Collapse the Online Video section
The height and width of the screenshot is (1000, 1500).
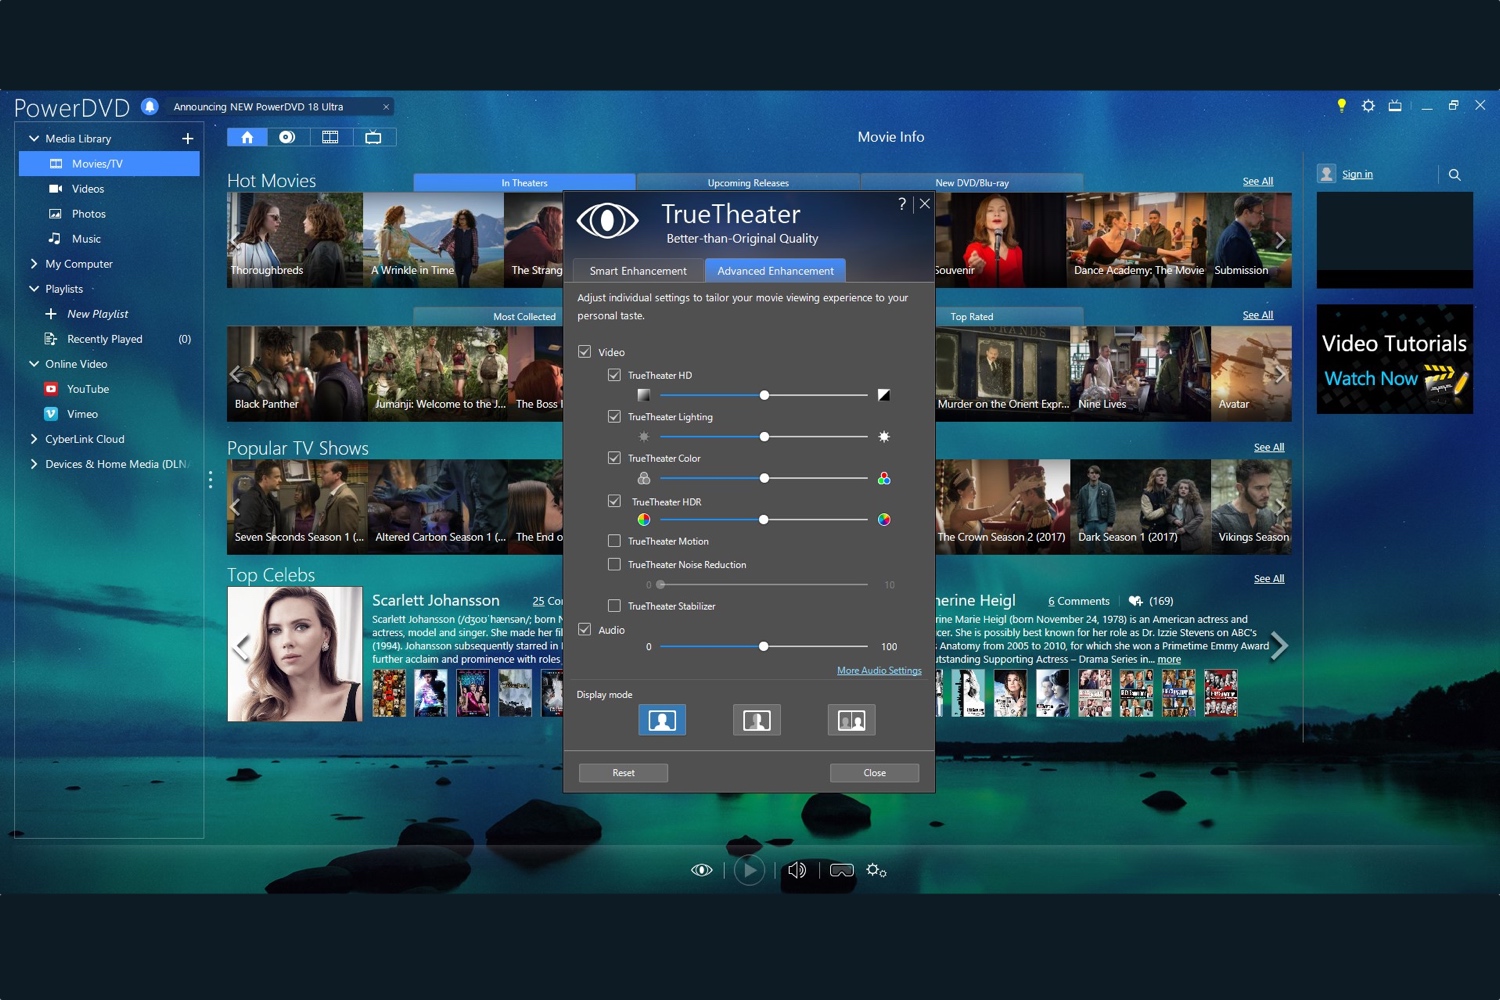point(34,364)
